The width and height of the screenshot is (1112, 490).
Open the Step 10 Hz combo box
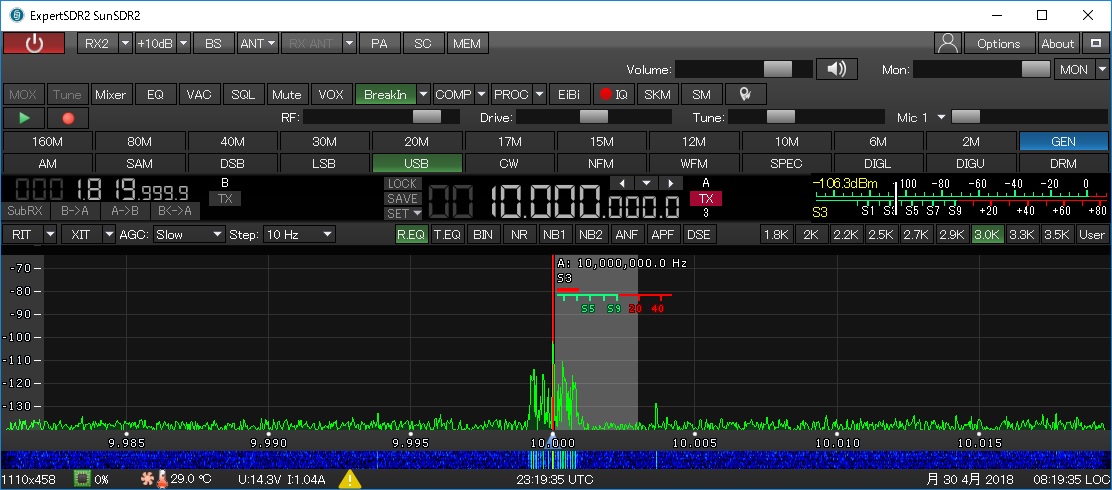coord(299,235)
